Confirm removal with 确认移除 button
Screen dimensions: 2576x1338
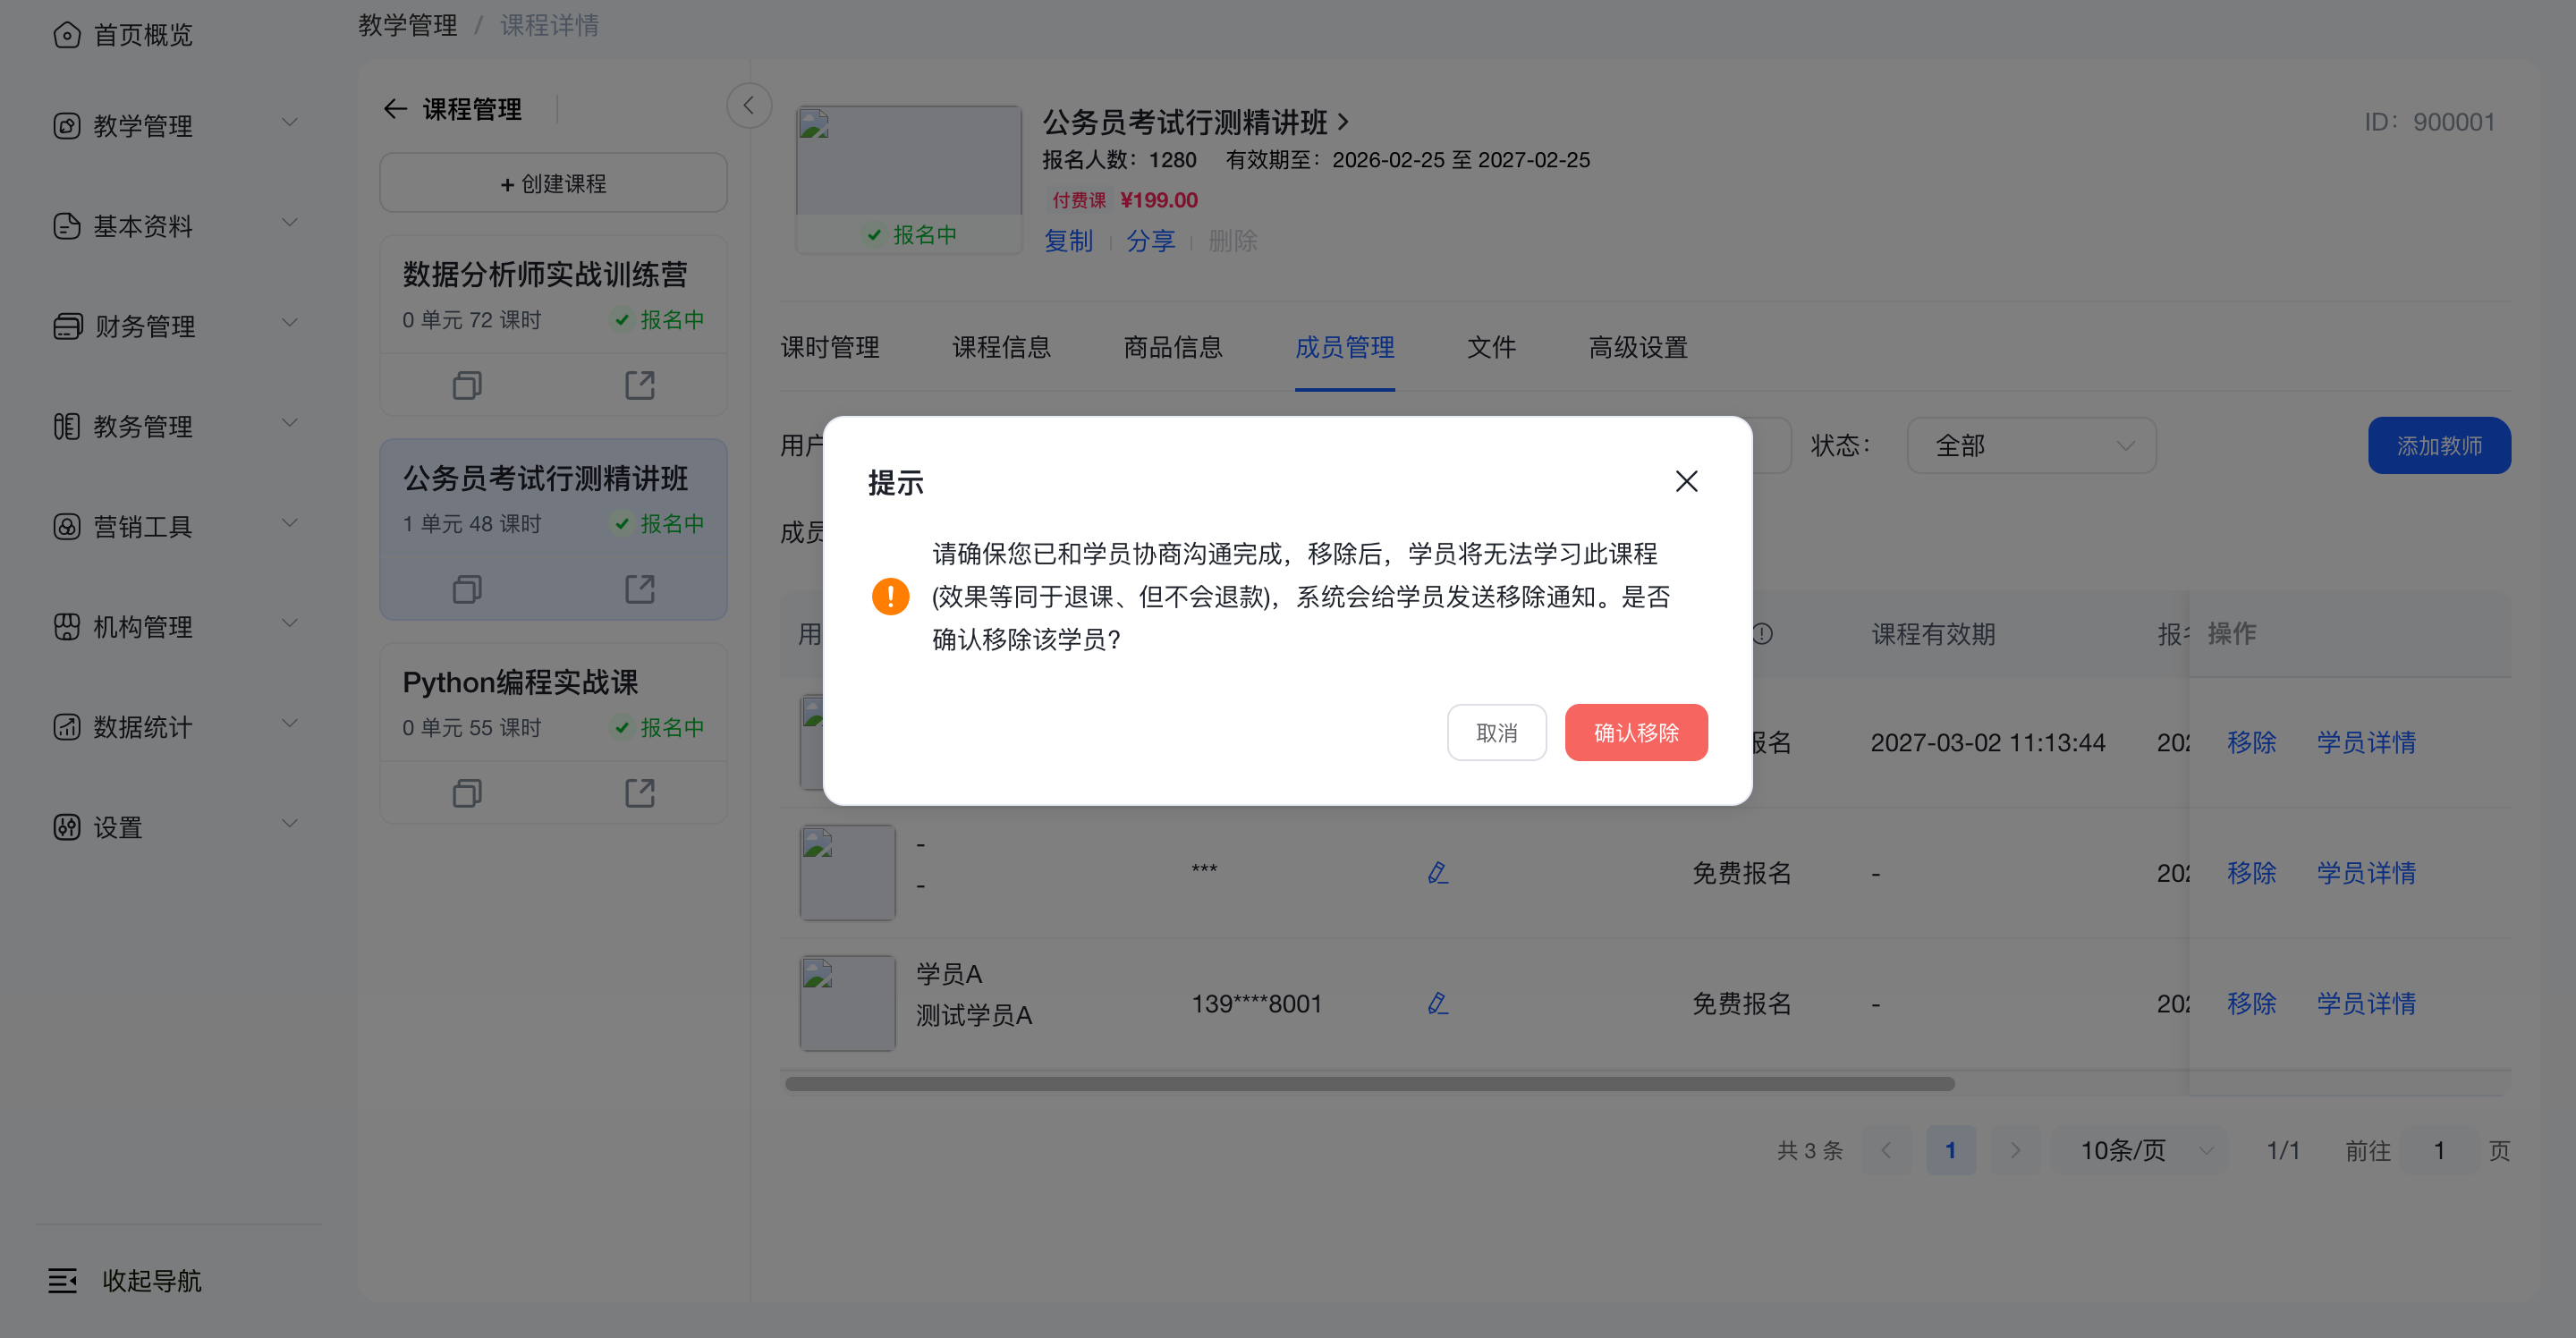(1636, 732)
